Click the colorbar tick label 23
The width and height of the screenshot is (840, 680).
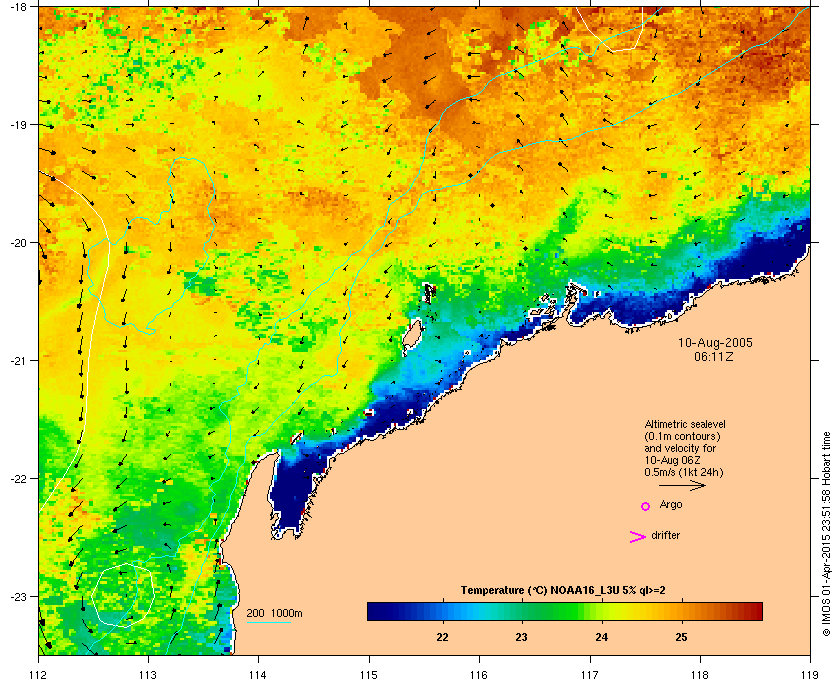pos(521,638)
